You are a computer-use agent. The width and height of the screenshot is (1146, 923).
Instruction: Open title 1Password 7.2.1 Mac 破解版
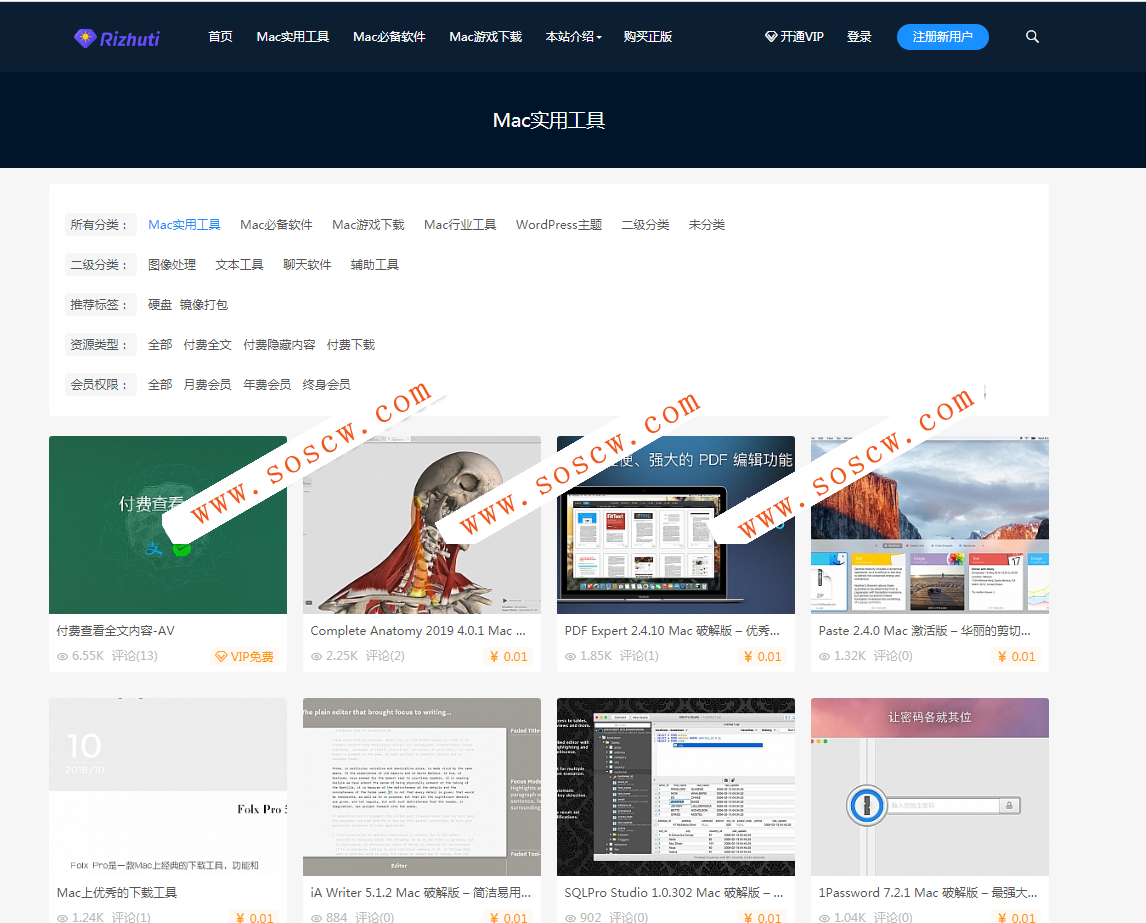pyautogui.click(x=927, y=892)
